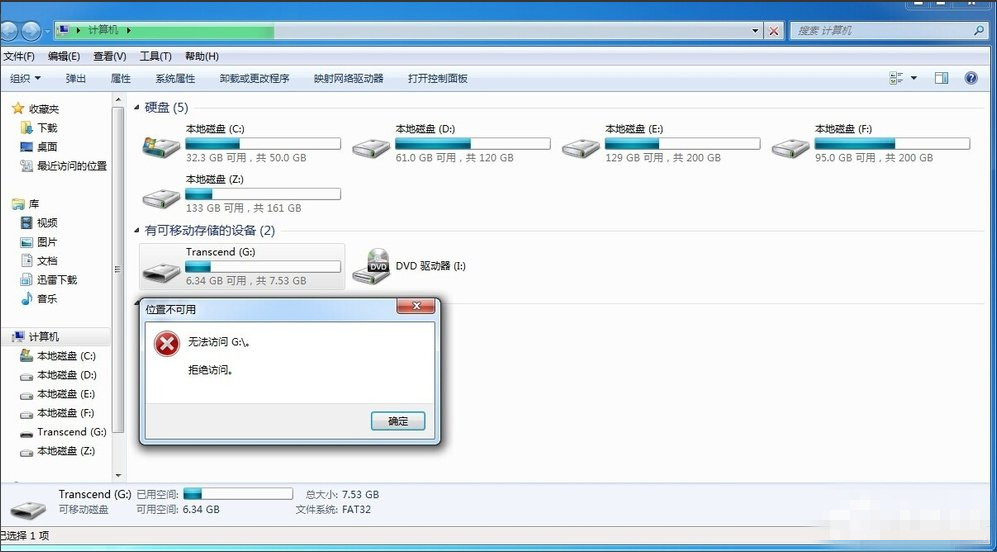Image resolution: width=997 pixels, height=552 pixels.
Task: Open the 工具(T) menu
Action: [x=155, y=56]
